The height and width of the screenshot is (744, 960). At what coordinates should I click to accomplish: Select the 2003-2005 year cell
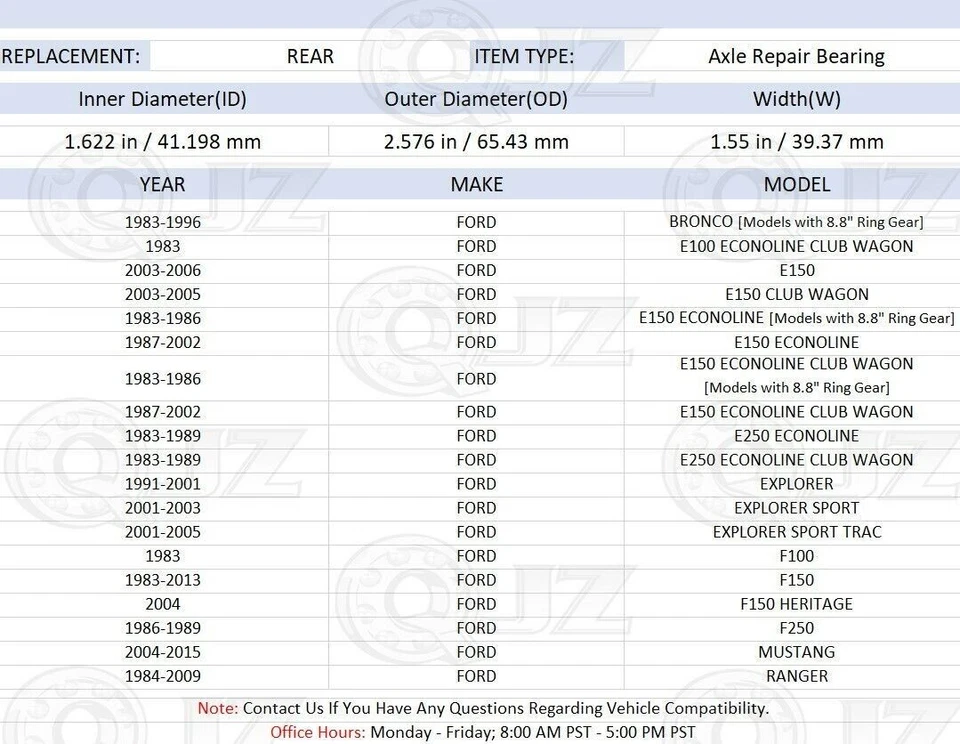[163, 294]
